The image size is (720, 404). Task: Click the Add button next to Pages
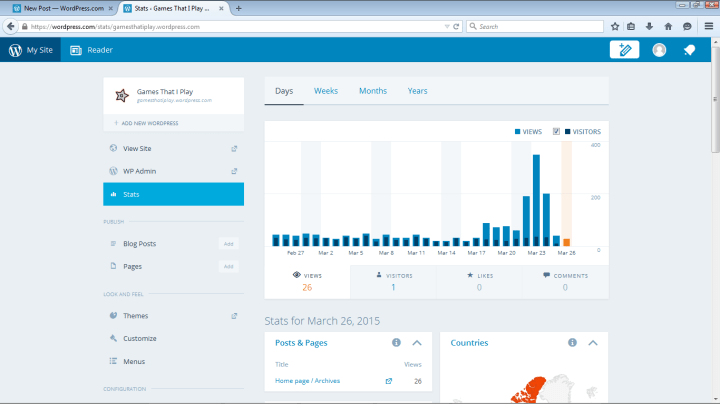(229, 266)
